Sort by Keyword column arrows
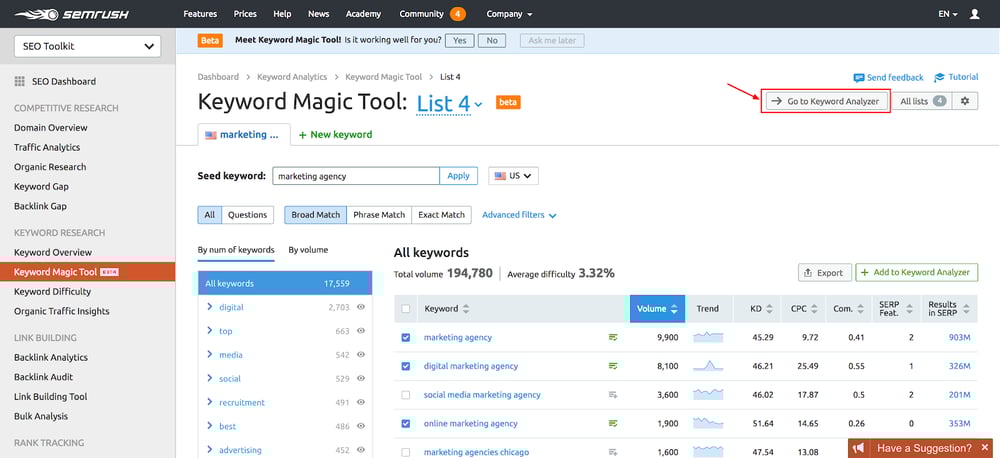 (x=466, y=309)
